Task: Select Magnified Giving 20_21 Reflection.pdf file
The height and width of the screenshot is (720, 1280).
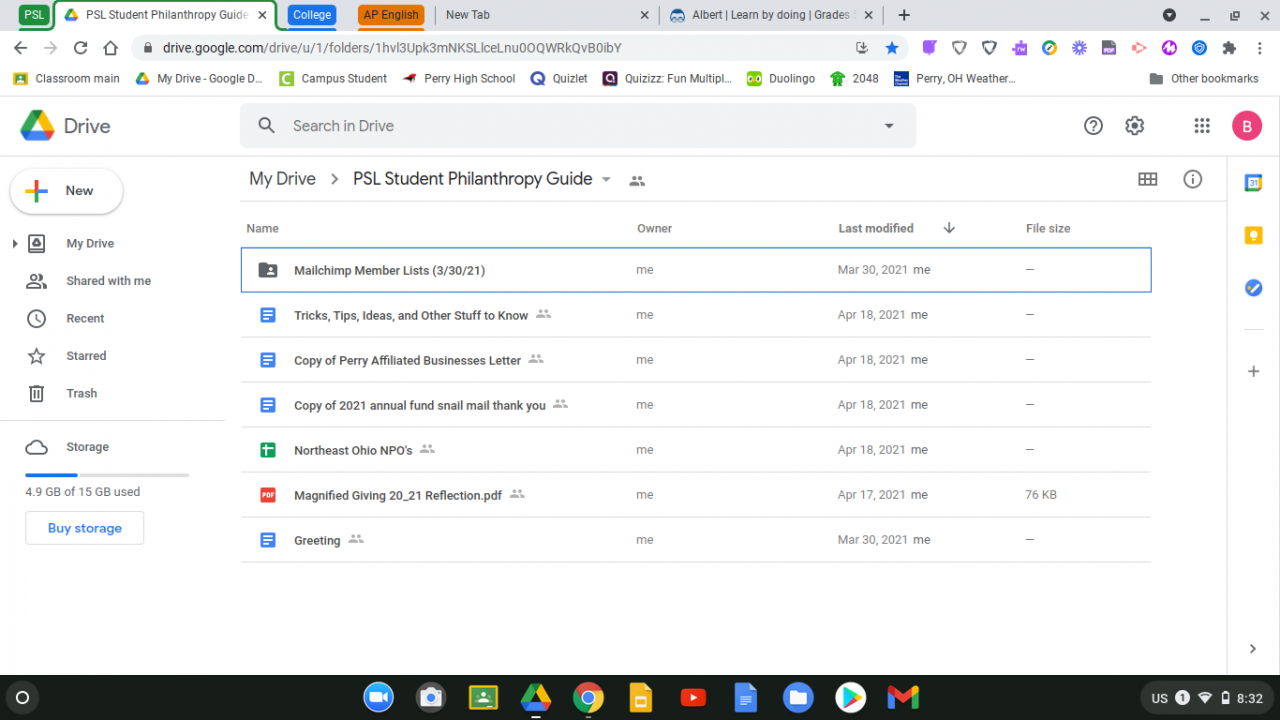Action: (696, 495)
